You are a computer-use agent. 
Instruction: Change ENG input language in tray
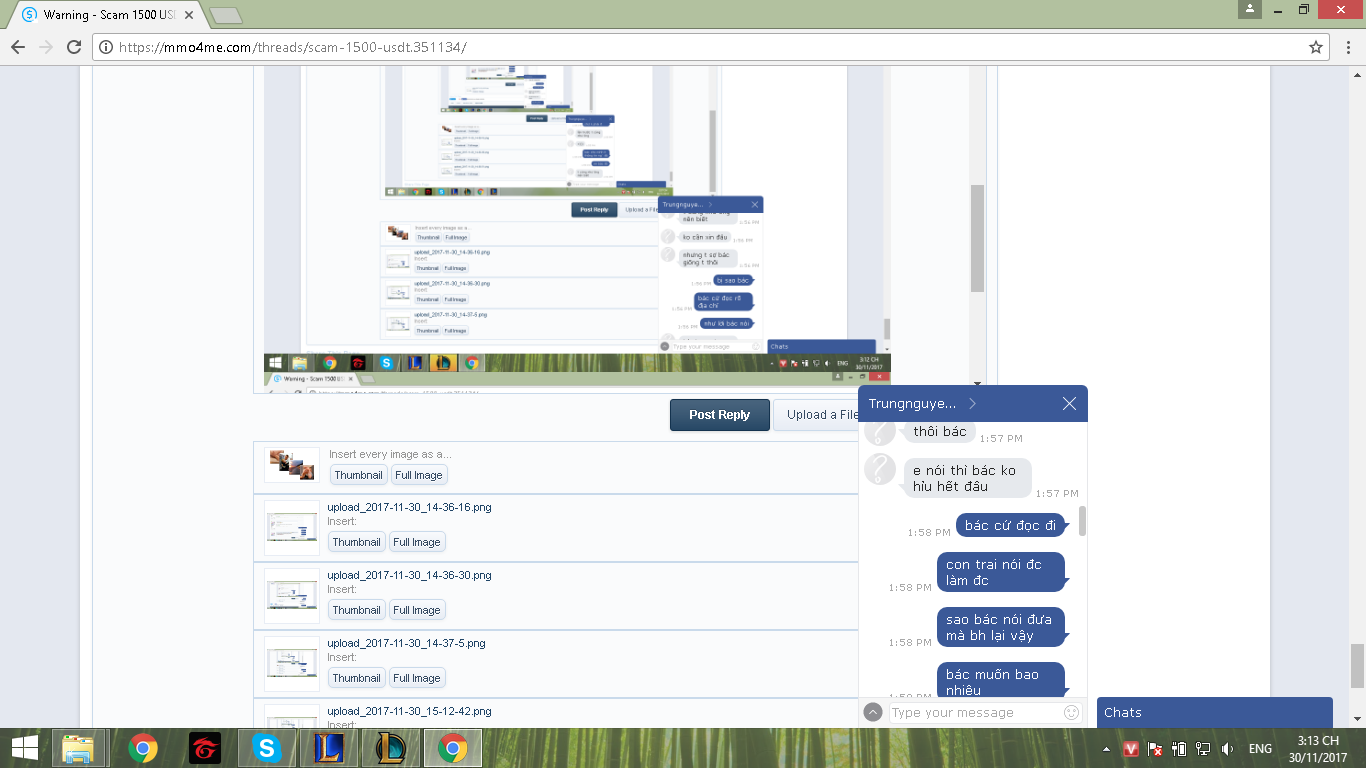1260,749
